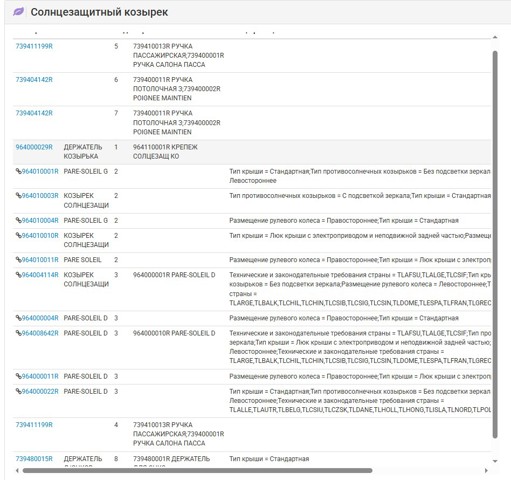
Task: Click the chain icon before 964010004R
Action: [18, 220]
